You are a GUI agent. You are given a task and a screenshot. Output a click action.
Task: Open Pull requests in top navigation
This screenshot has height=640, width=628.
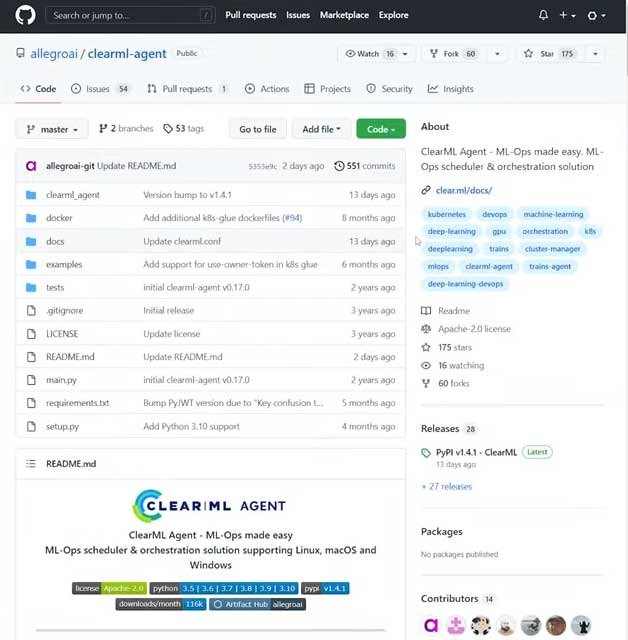[251, 15]
